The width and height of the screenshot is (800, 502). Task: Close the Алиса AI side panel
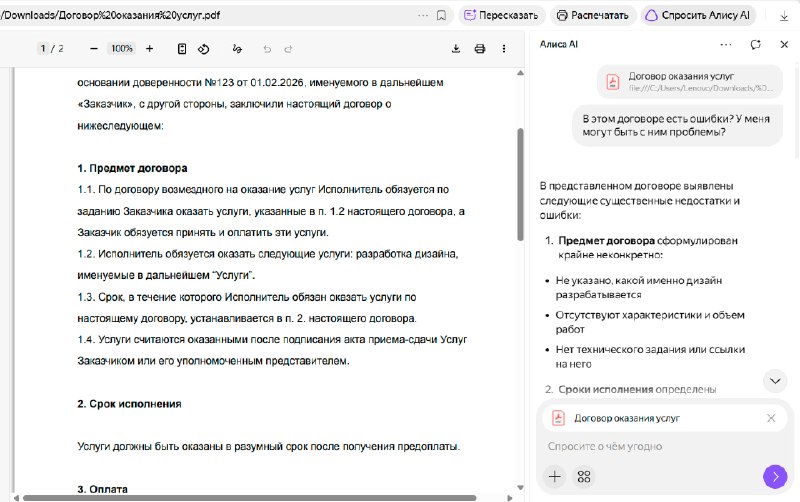784,44
